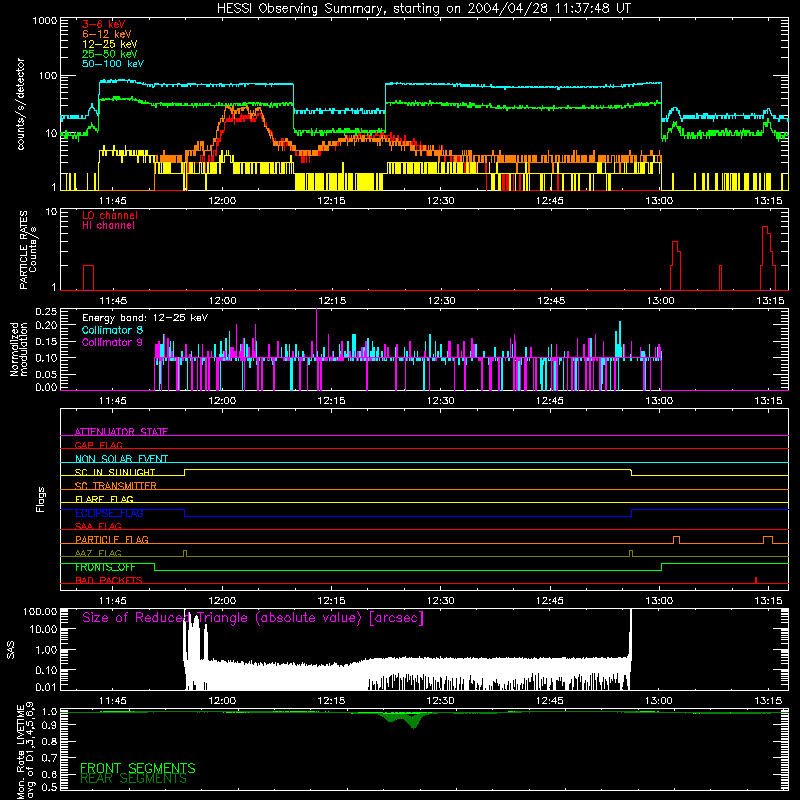The width and height of the screenshot is (800, 800).
Task: Click the 'Collimator 9' legend entry
Action: pos(112,342)
